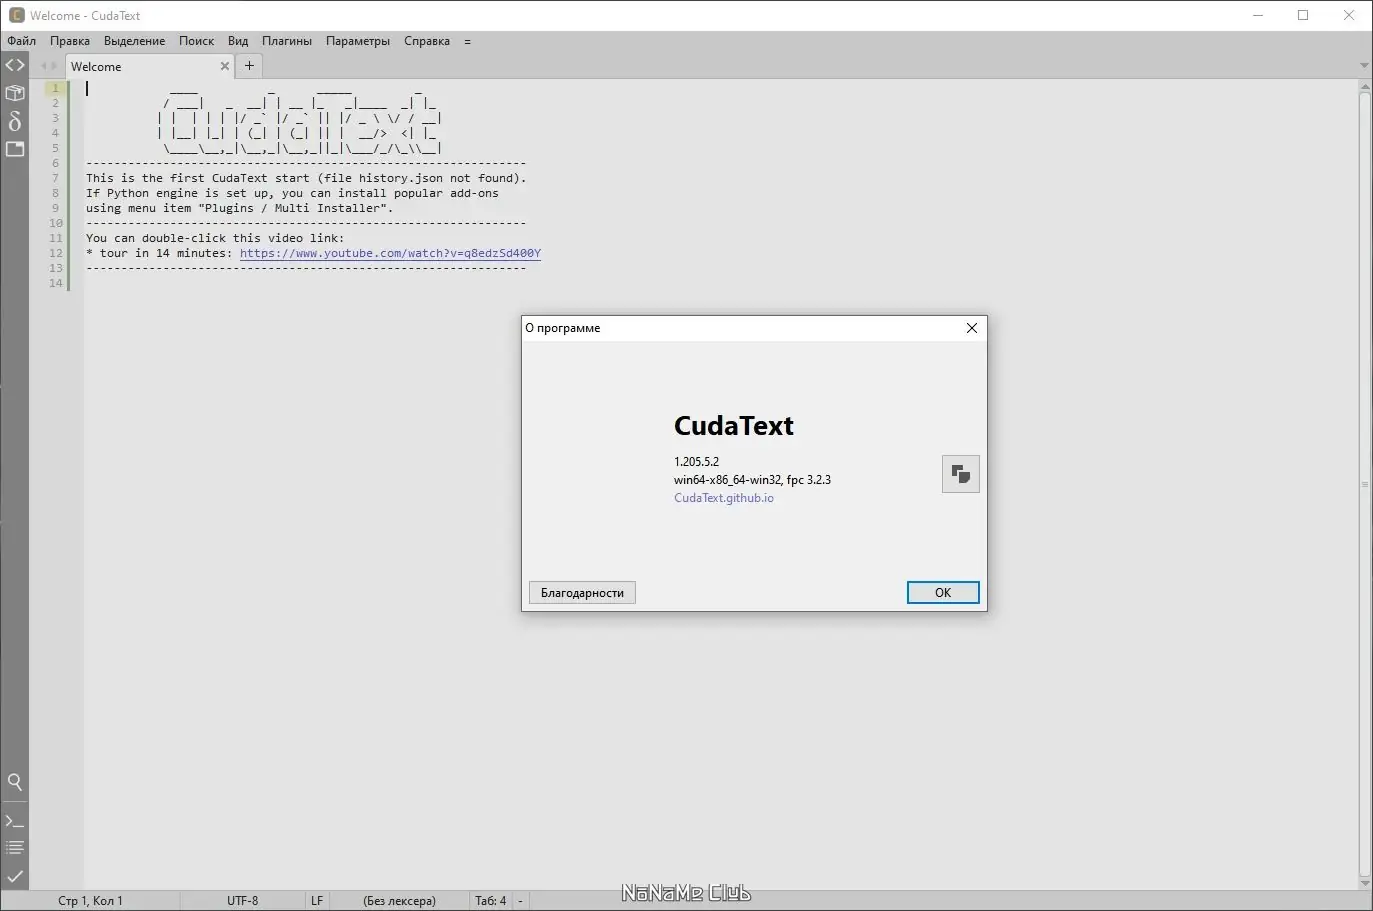The image size is (1373, 911).
Task: Click the version number 1.205.5.2
Action: click(696, 462)
